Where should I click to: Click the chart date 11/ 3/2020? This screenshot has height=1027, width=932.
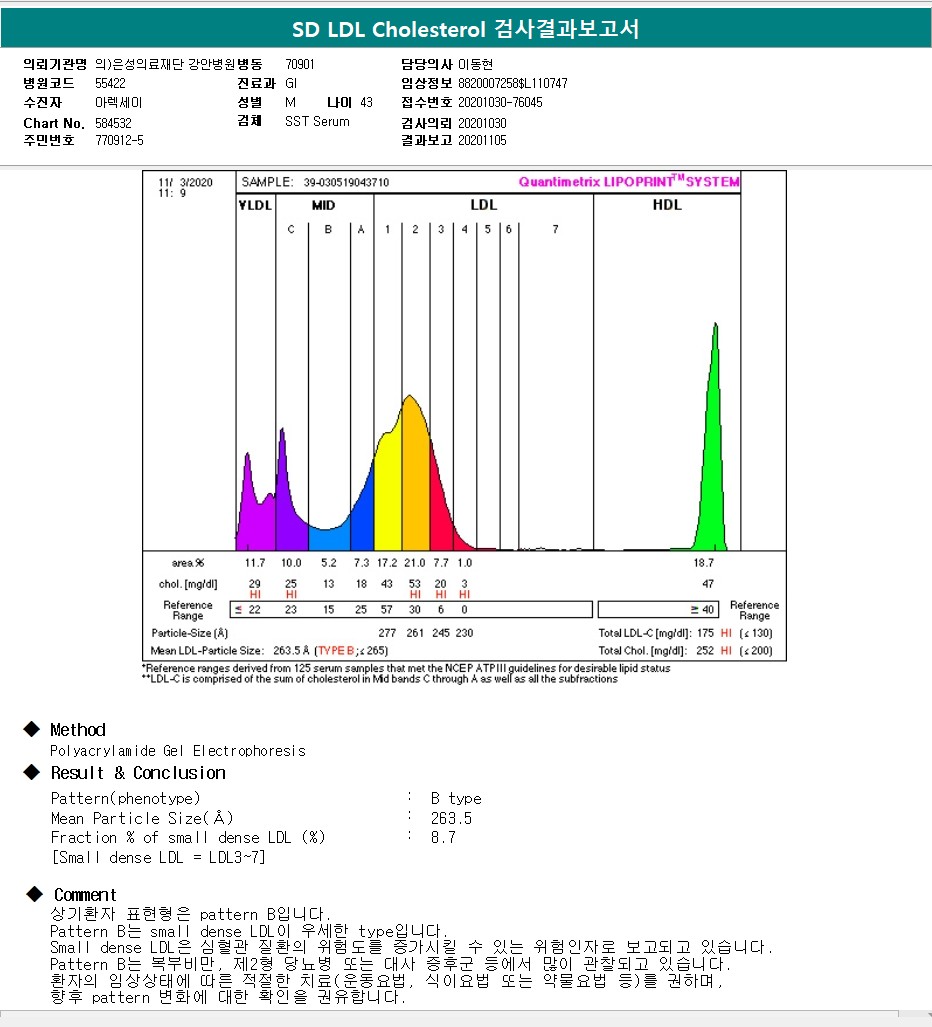coord(185,182)
